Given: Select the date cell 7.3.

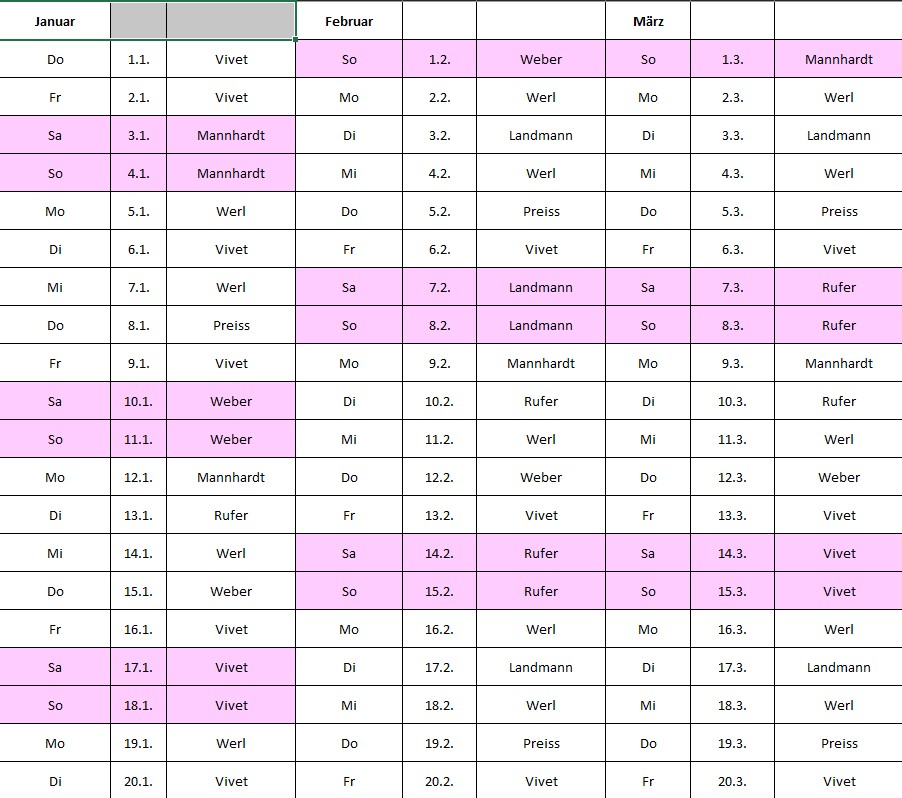Looking at the screenshot, I should pos(733,287).
